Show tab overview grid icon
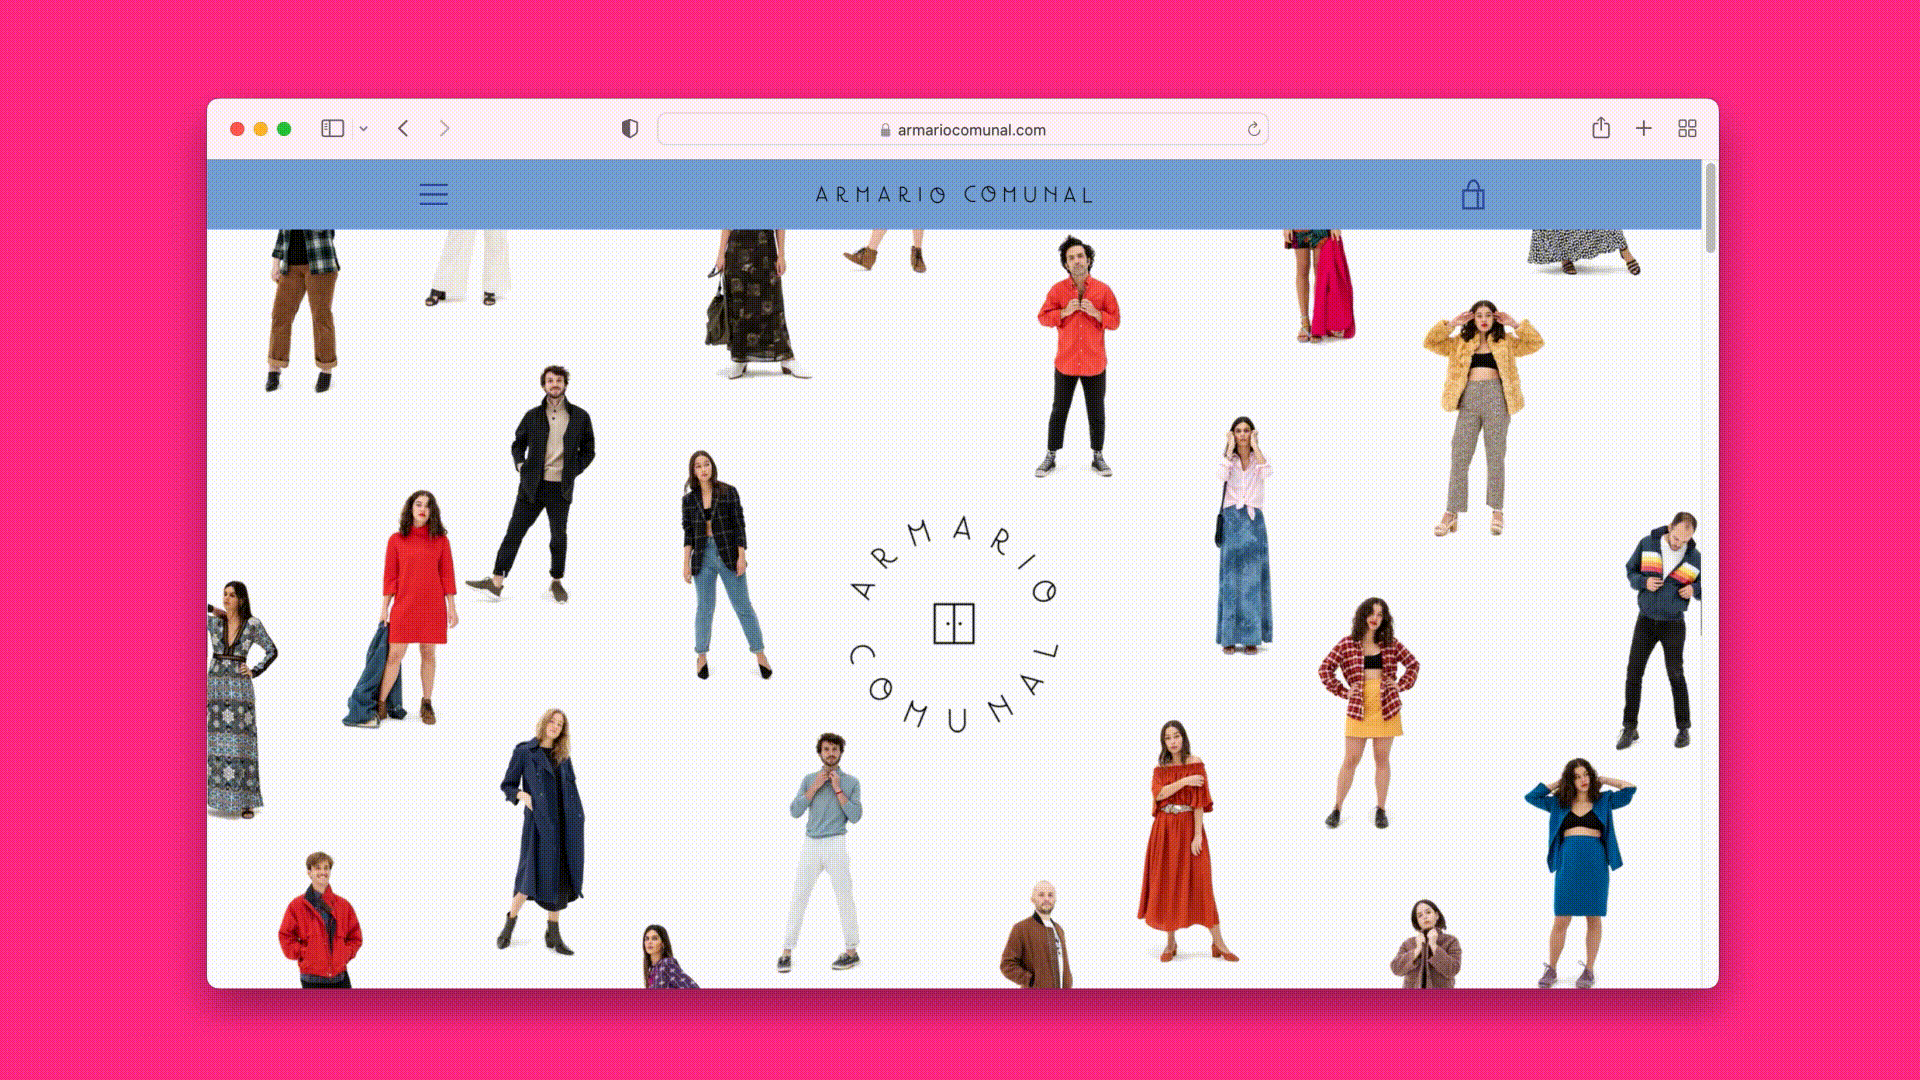Image resolution: width=1920 pixels, height=1080 pixels. (x=1688, y=128)
